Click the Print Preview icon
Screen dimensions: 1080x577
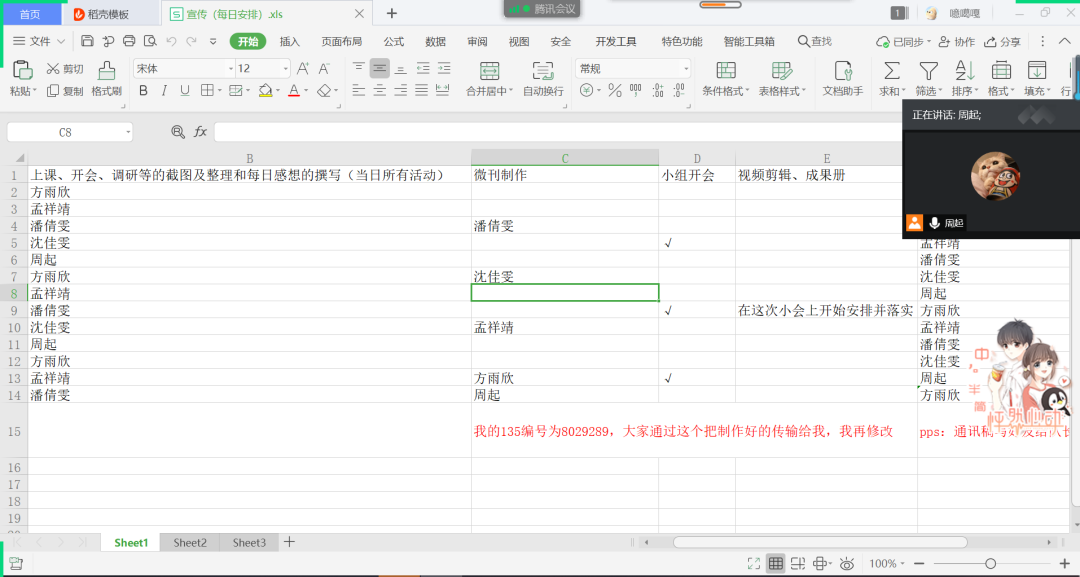pos(149,41)
